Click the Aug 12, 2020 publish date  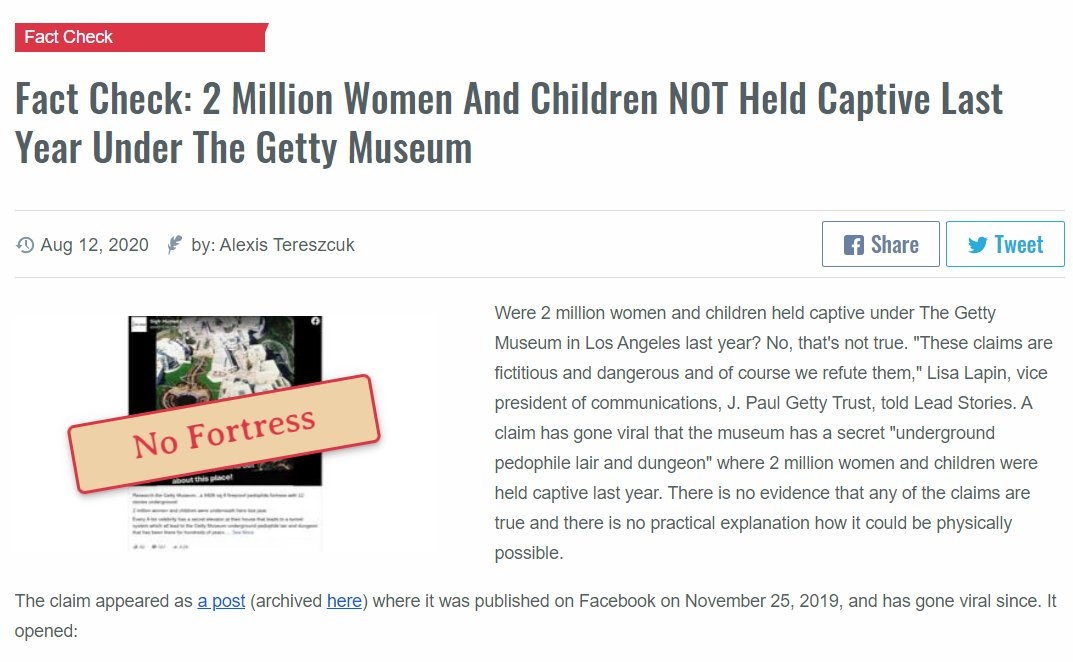(x=94, y=245)
